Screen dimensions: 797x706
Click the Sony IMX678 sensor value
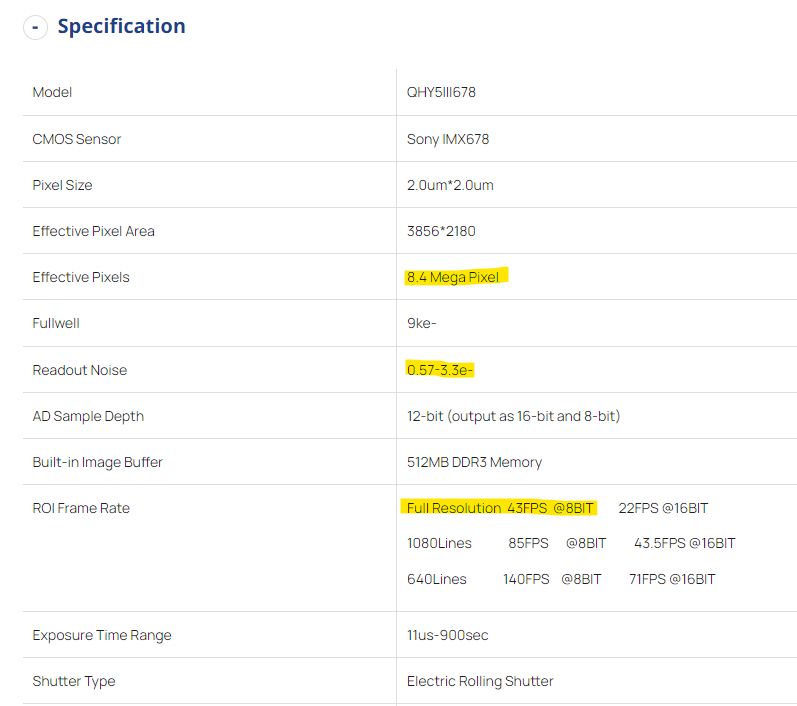tap(448, 139)
